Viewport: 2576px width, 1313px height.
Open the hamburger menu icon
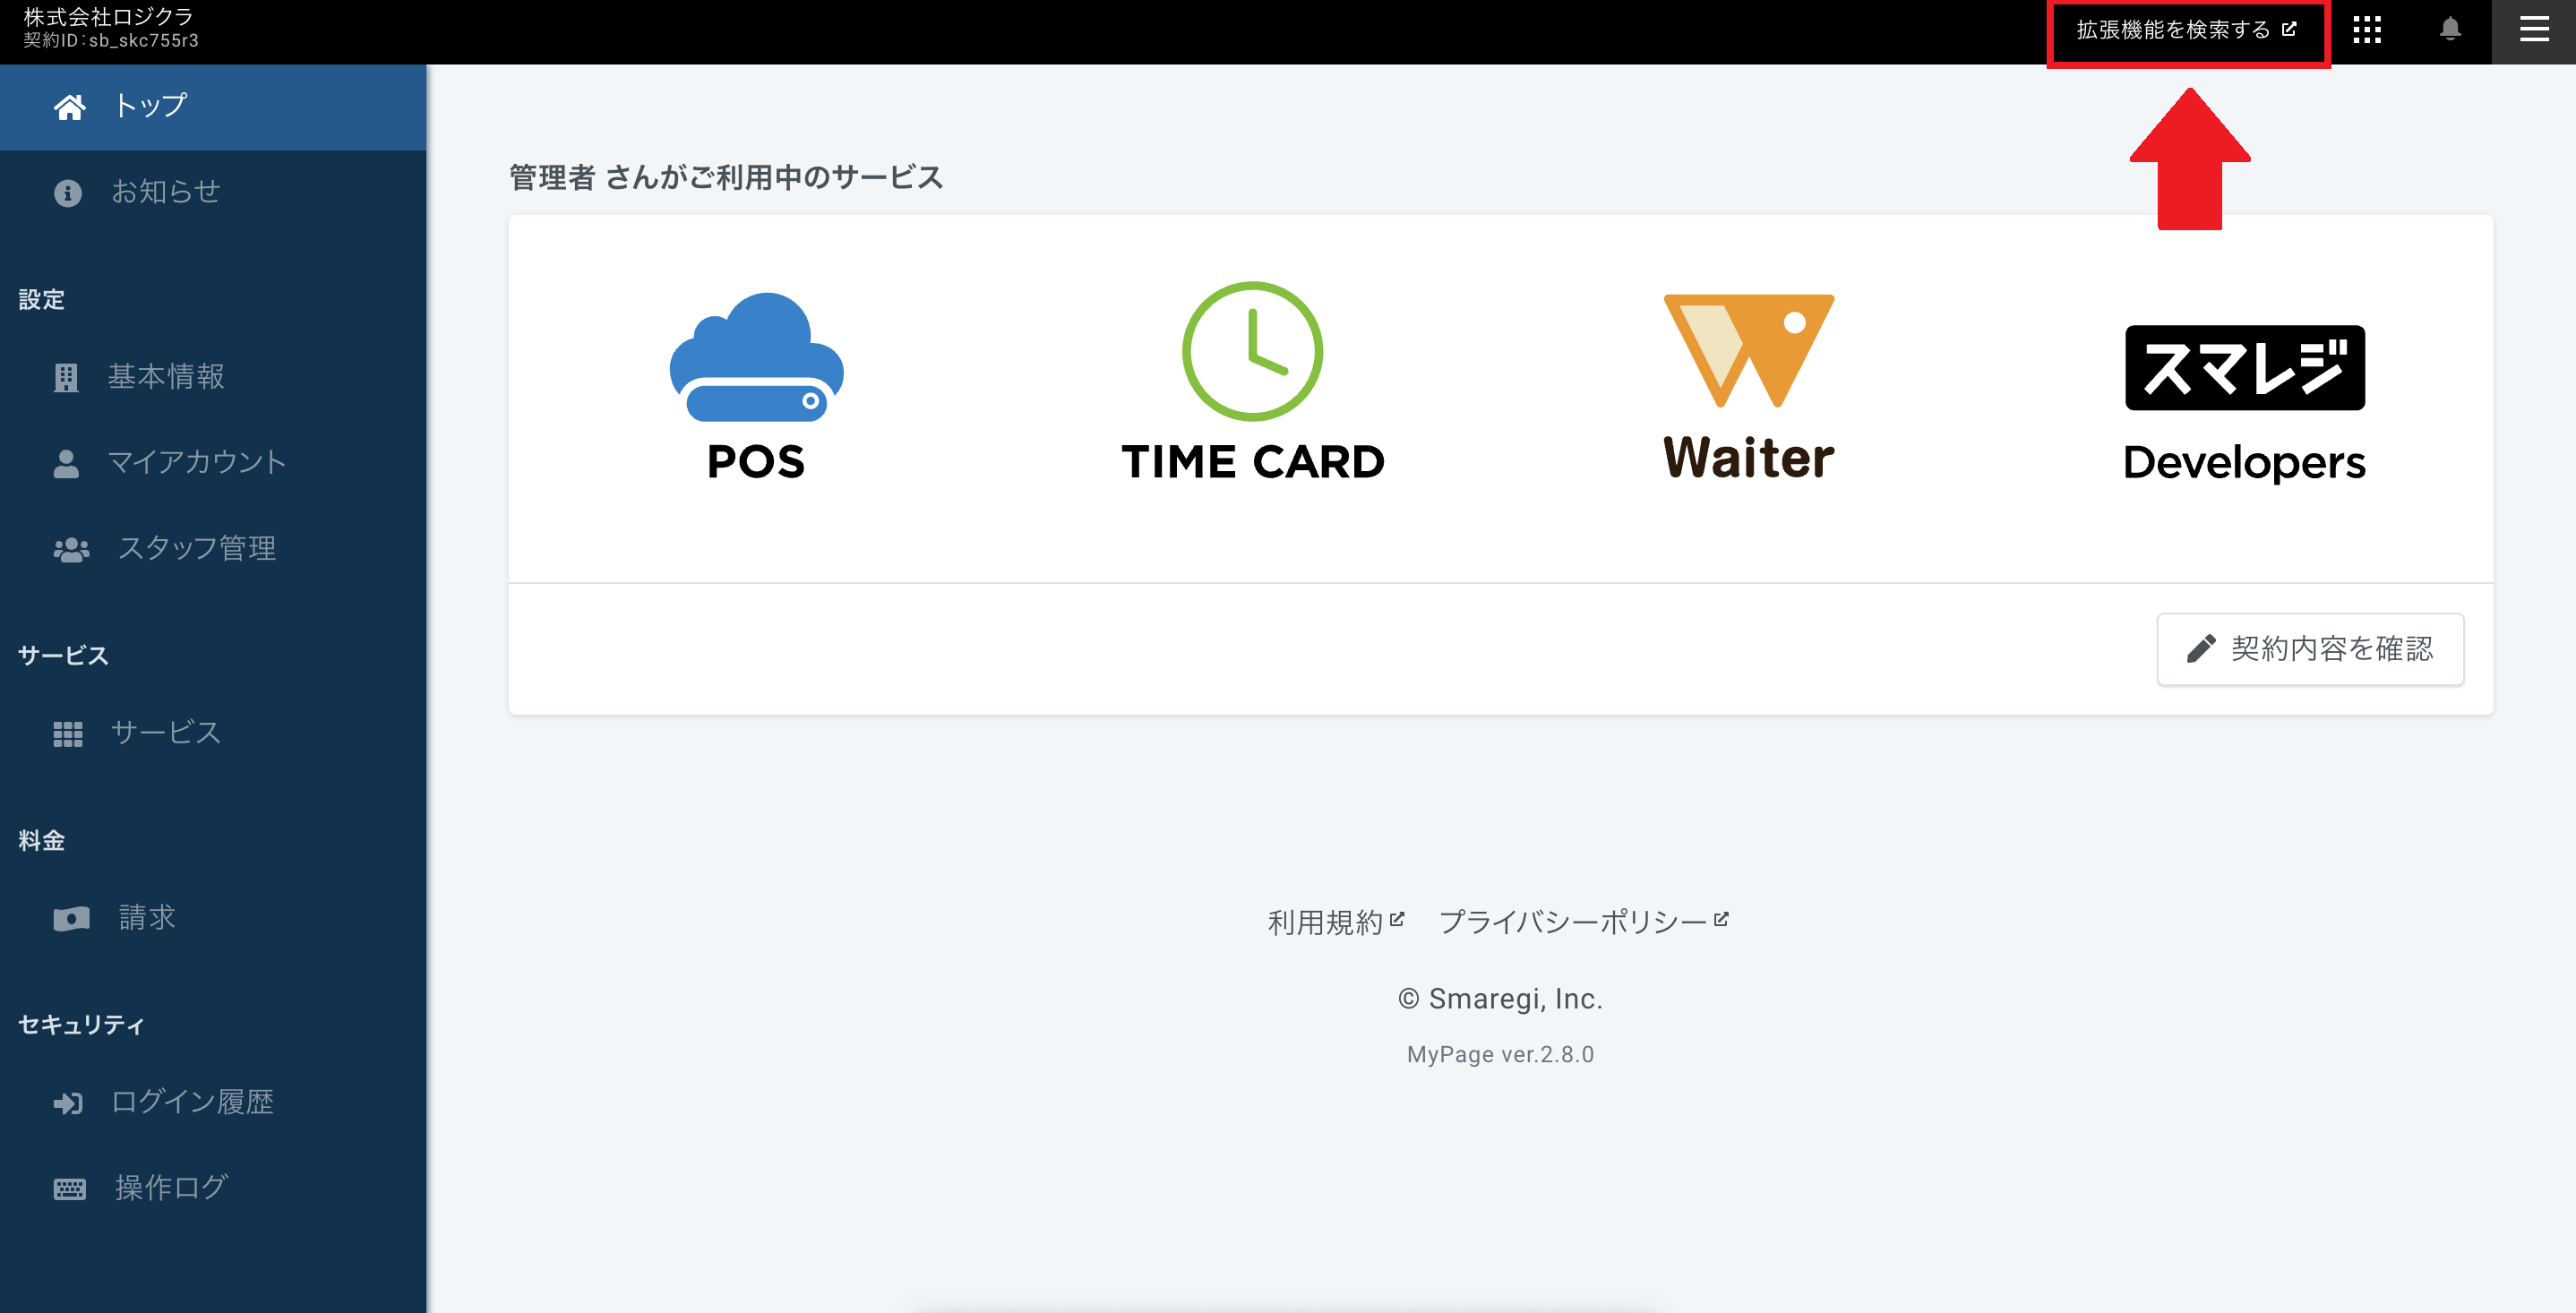pos(2533,30)
